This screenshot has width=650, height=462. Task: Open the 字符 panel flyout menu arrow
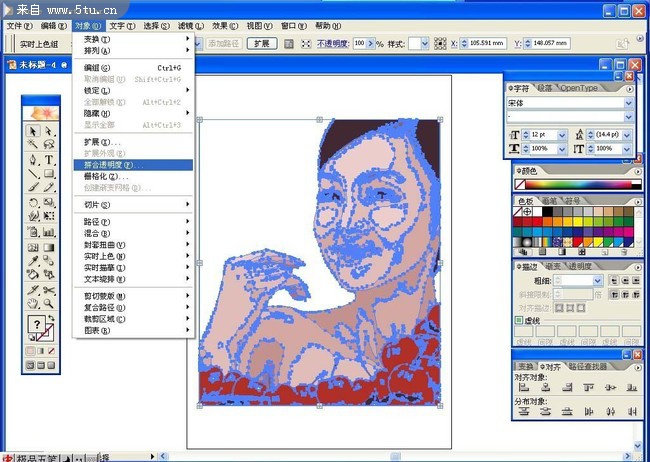(x=630, y=89)
